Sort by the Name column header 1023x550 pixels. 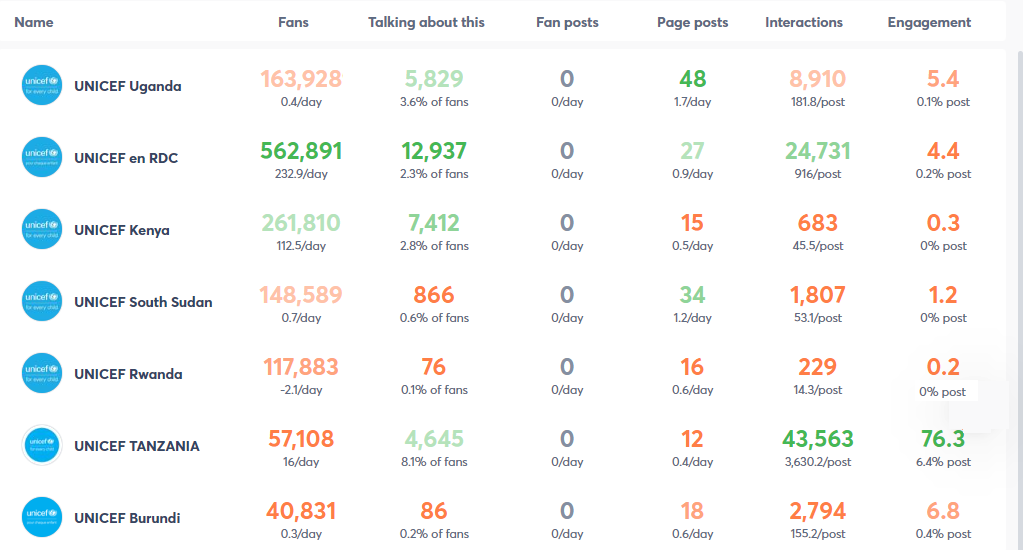coord(34,22)
